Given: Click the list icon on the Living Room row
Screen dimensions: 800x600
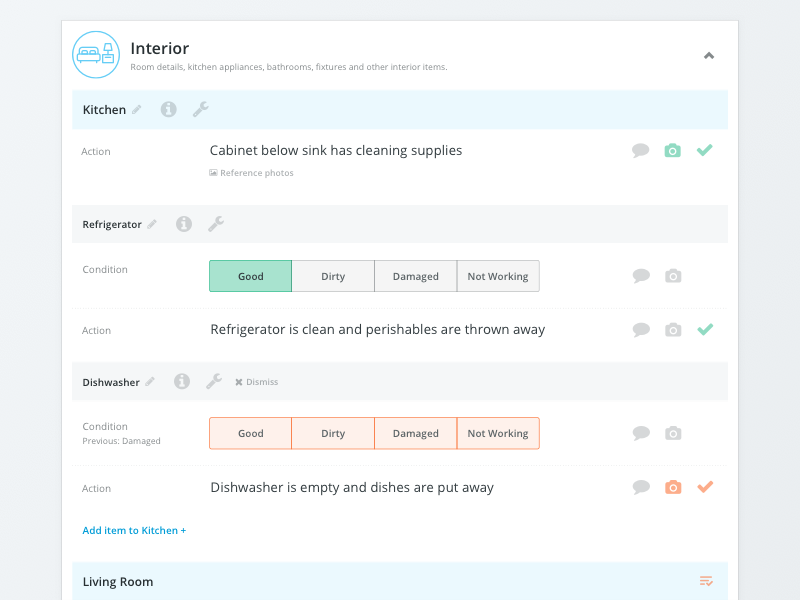Looking at the screenshot, I should [706, 581].
